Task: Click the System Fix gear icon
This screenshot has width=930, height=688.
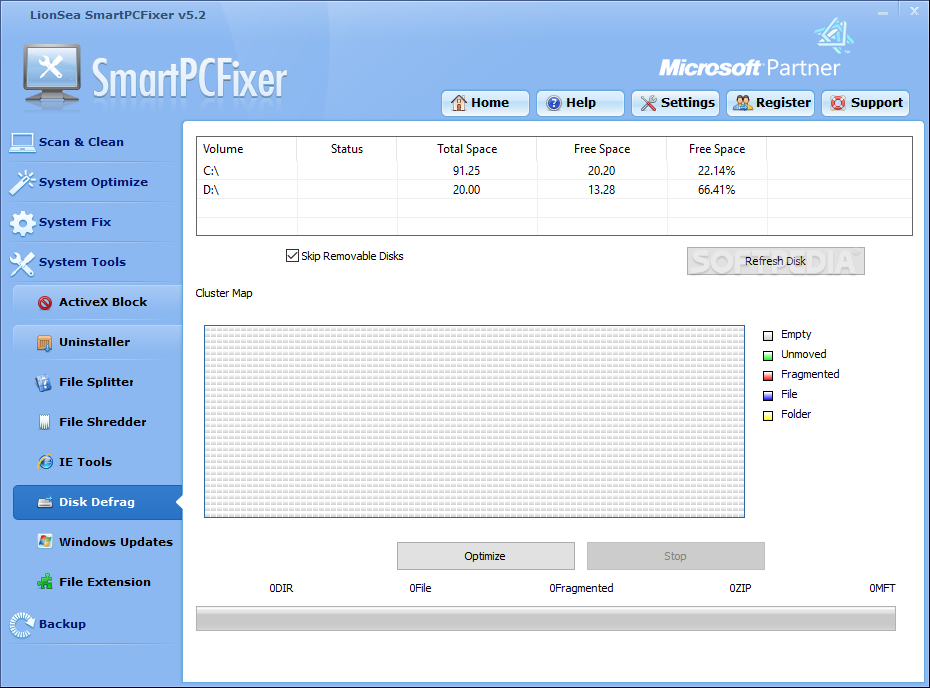Action: [23, 223]
